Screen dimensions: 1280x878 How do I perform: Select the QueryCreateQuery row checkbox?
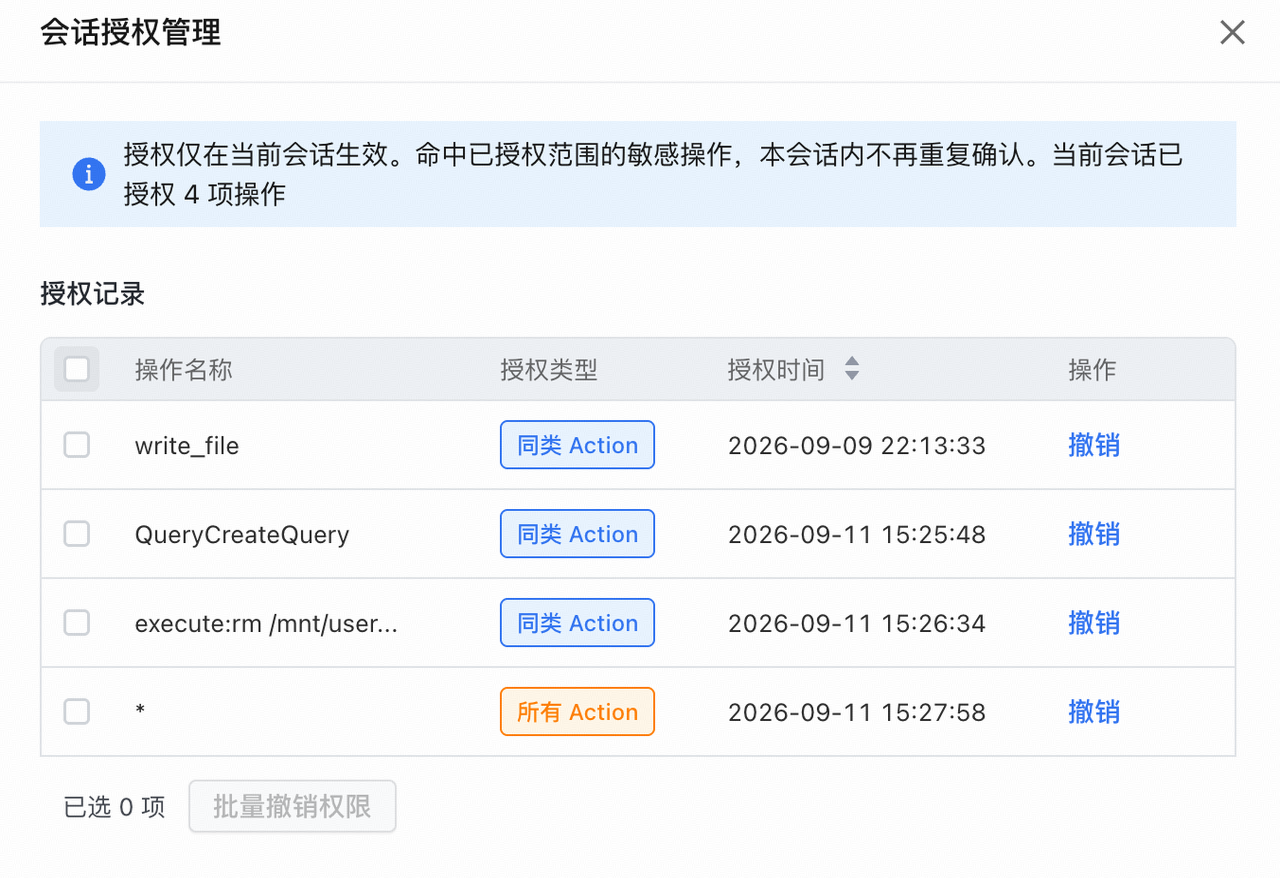coord(77,534)
